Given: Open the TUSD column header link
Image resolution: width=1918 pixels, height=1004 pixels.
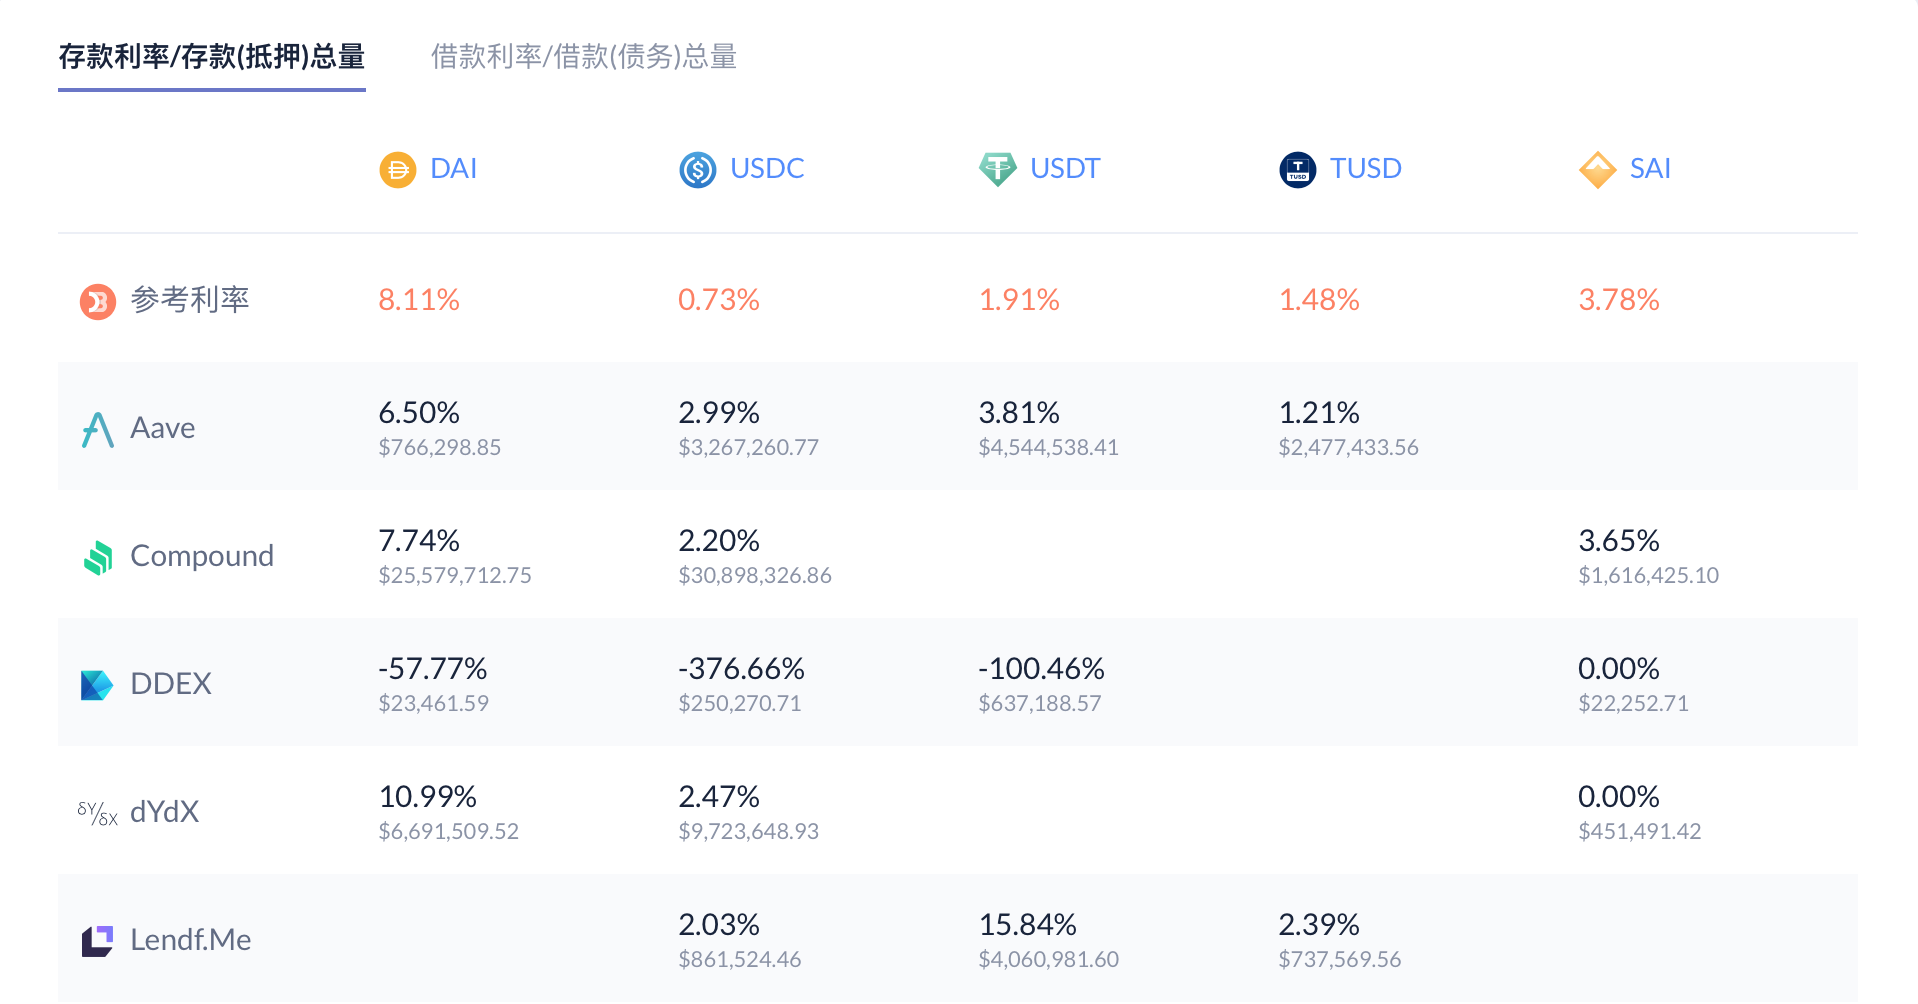Looking at the screenshot, I should tap(1365, 168).
